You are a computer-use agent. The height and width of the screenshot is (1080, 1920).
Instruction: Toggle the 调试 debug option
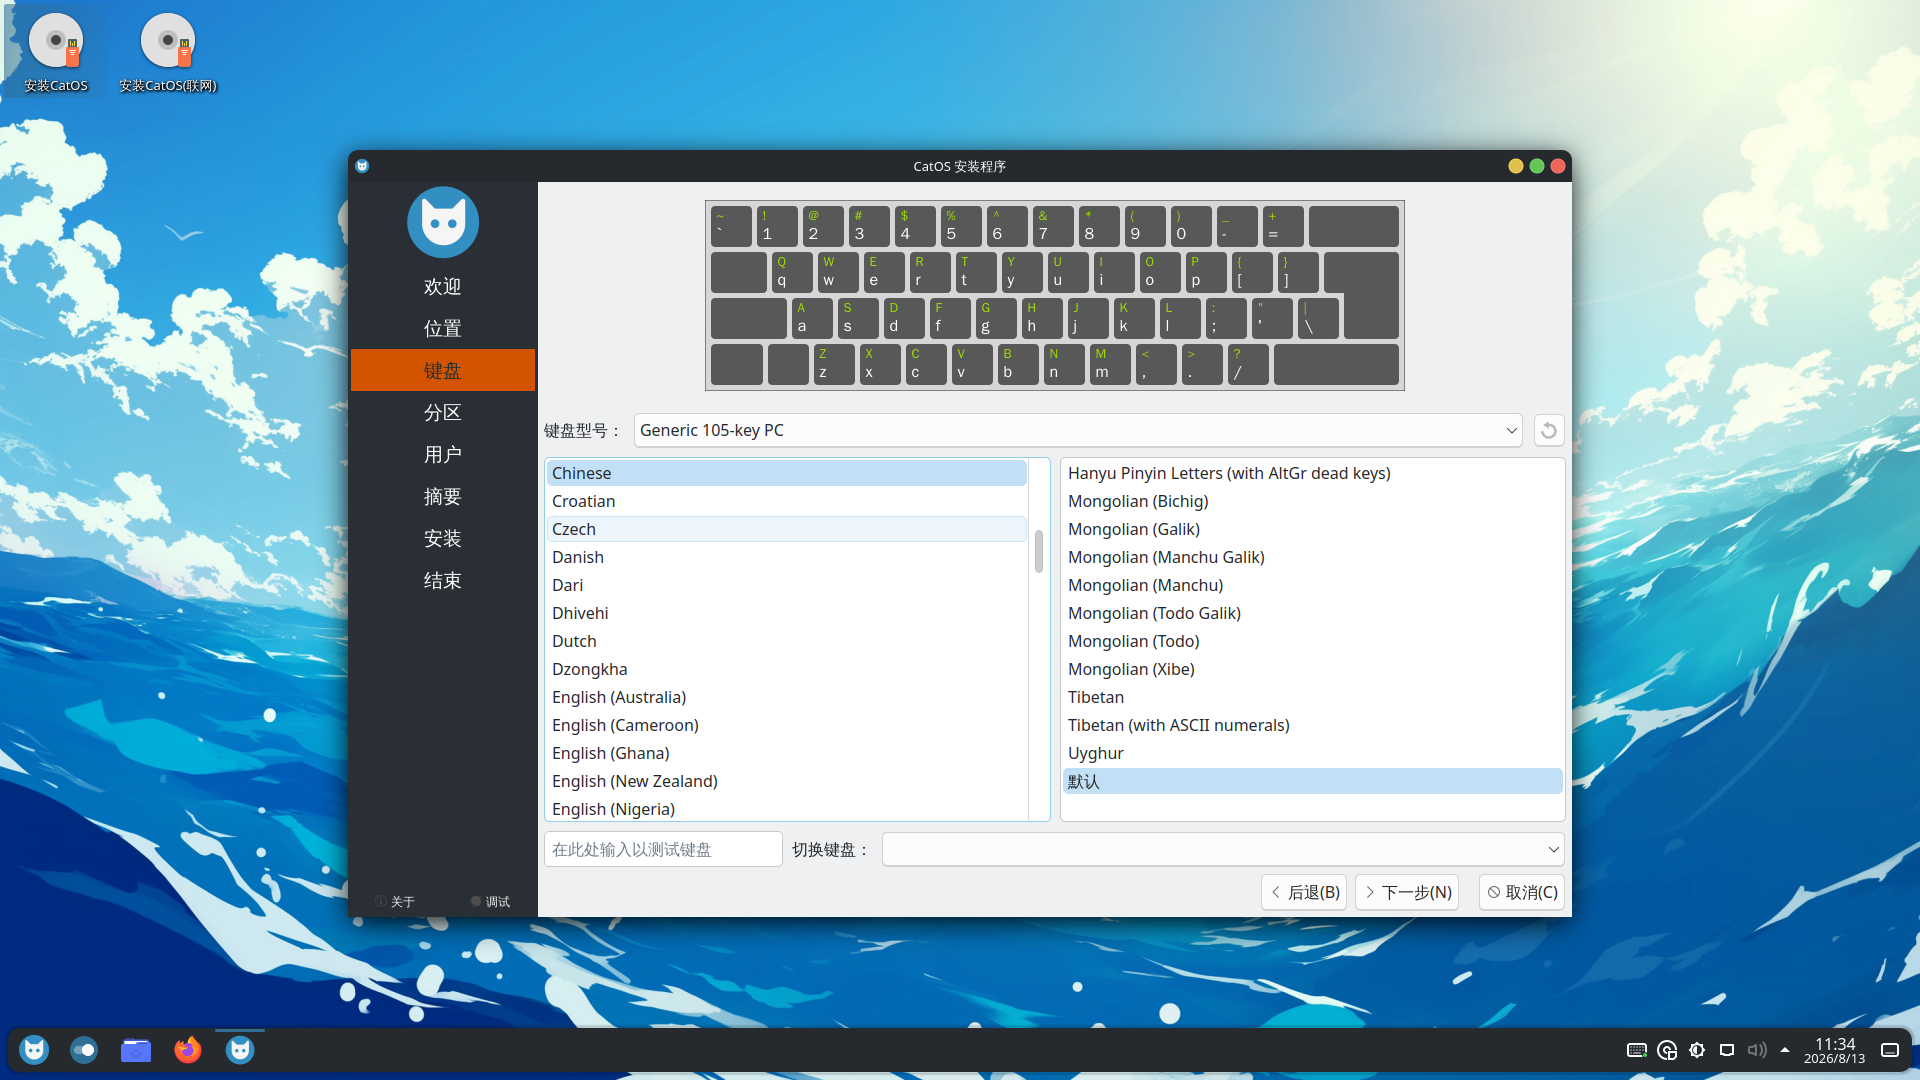click(x=490, y=902)
